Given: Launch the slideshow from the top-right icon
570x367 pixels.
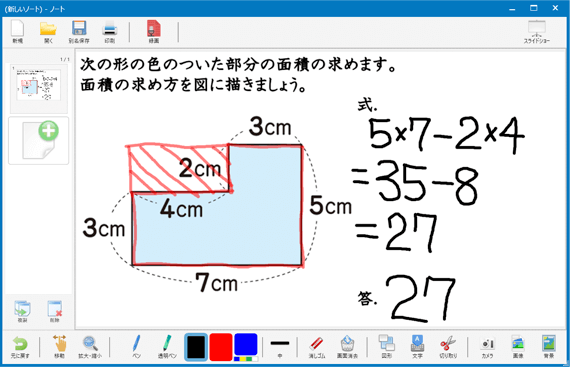Looking at the screenshot, I should 537,32.
